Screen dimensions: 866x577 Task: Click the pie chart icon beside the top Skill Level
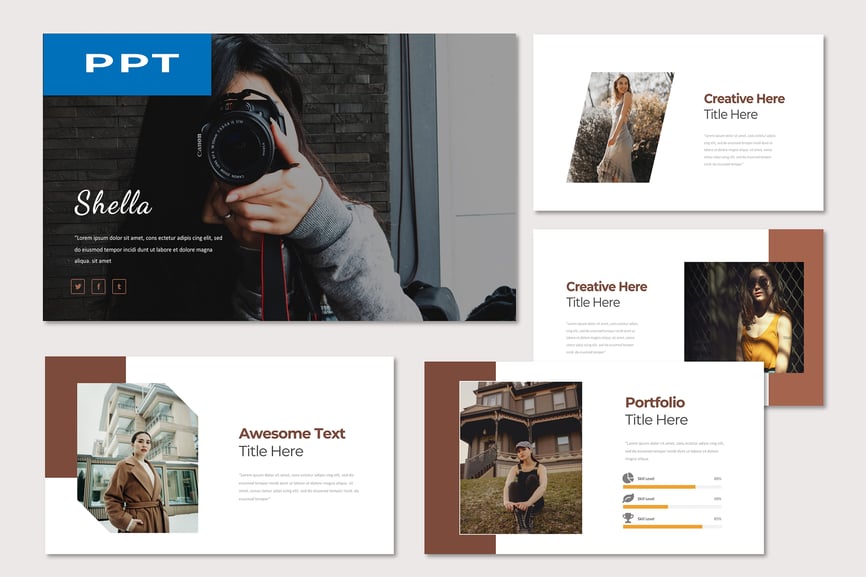tap(628, 477)
